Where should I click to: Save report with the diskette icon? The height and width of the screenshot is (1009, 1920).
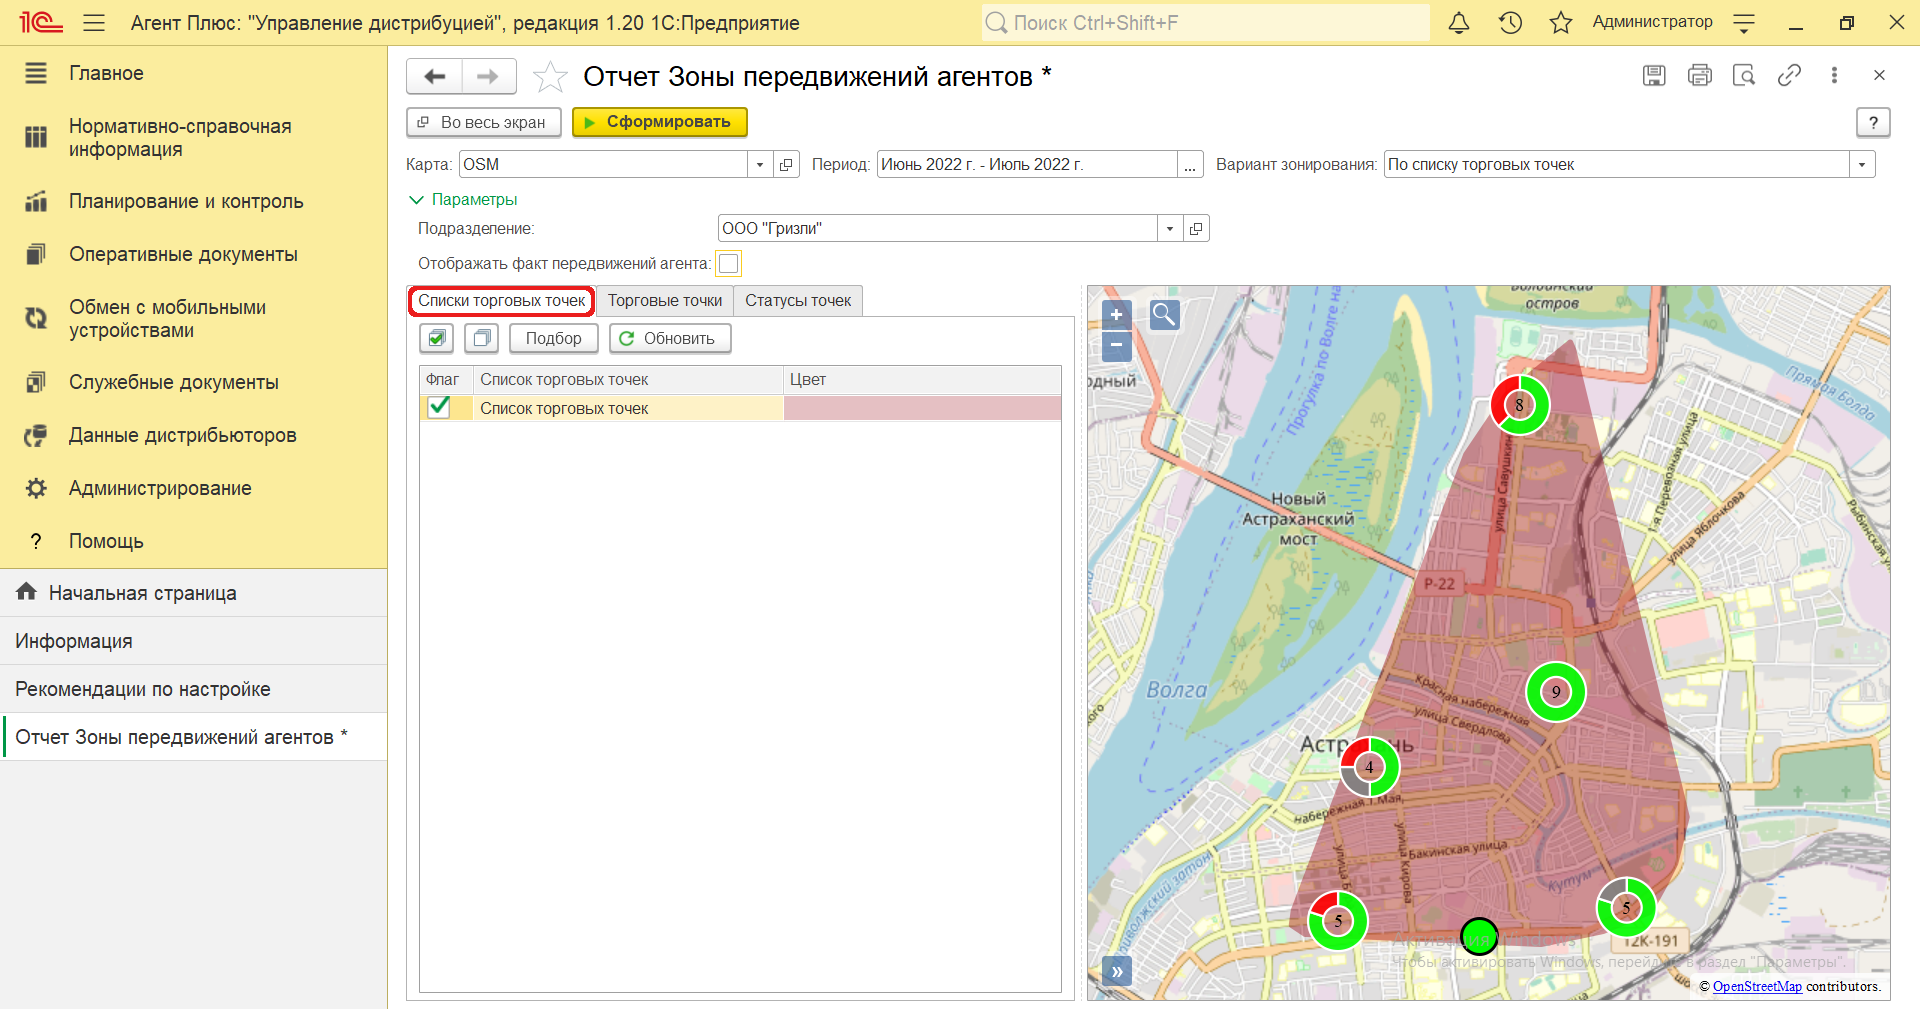pos(1654,75)
